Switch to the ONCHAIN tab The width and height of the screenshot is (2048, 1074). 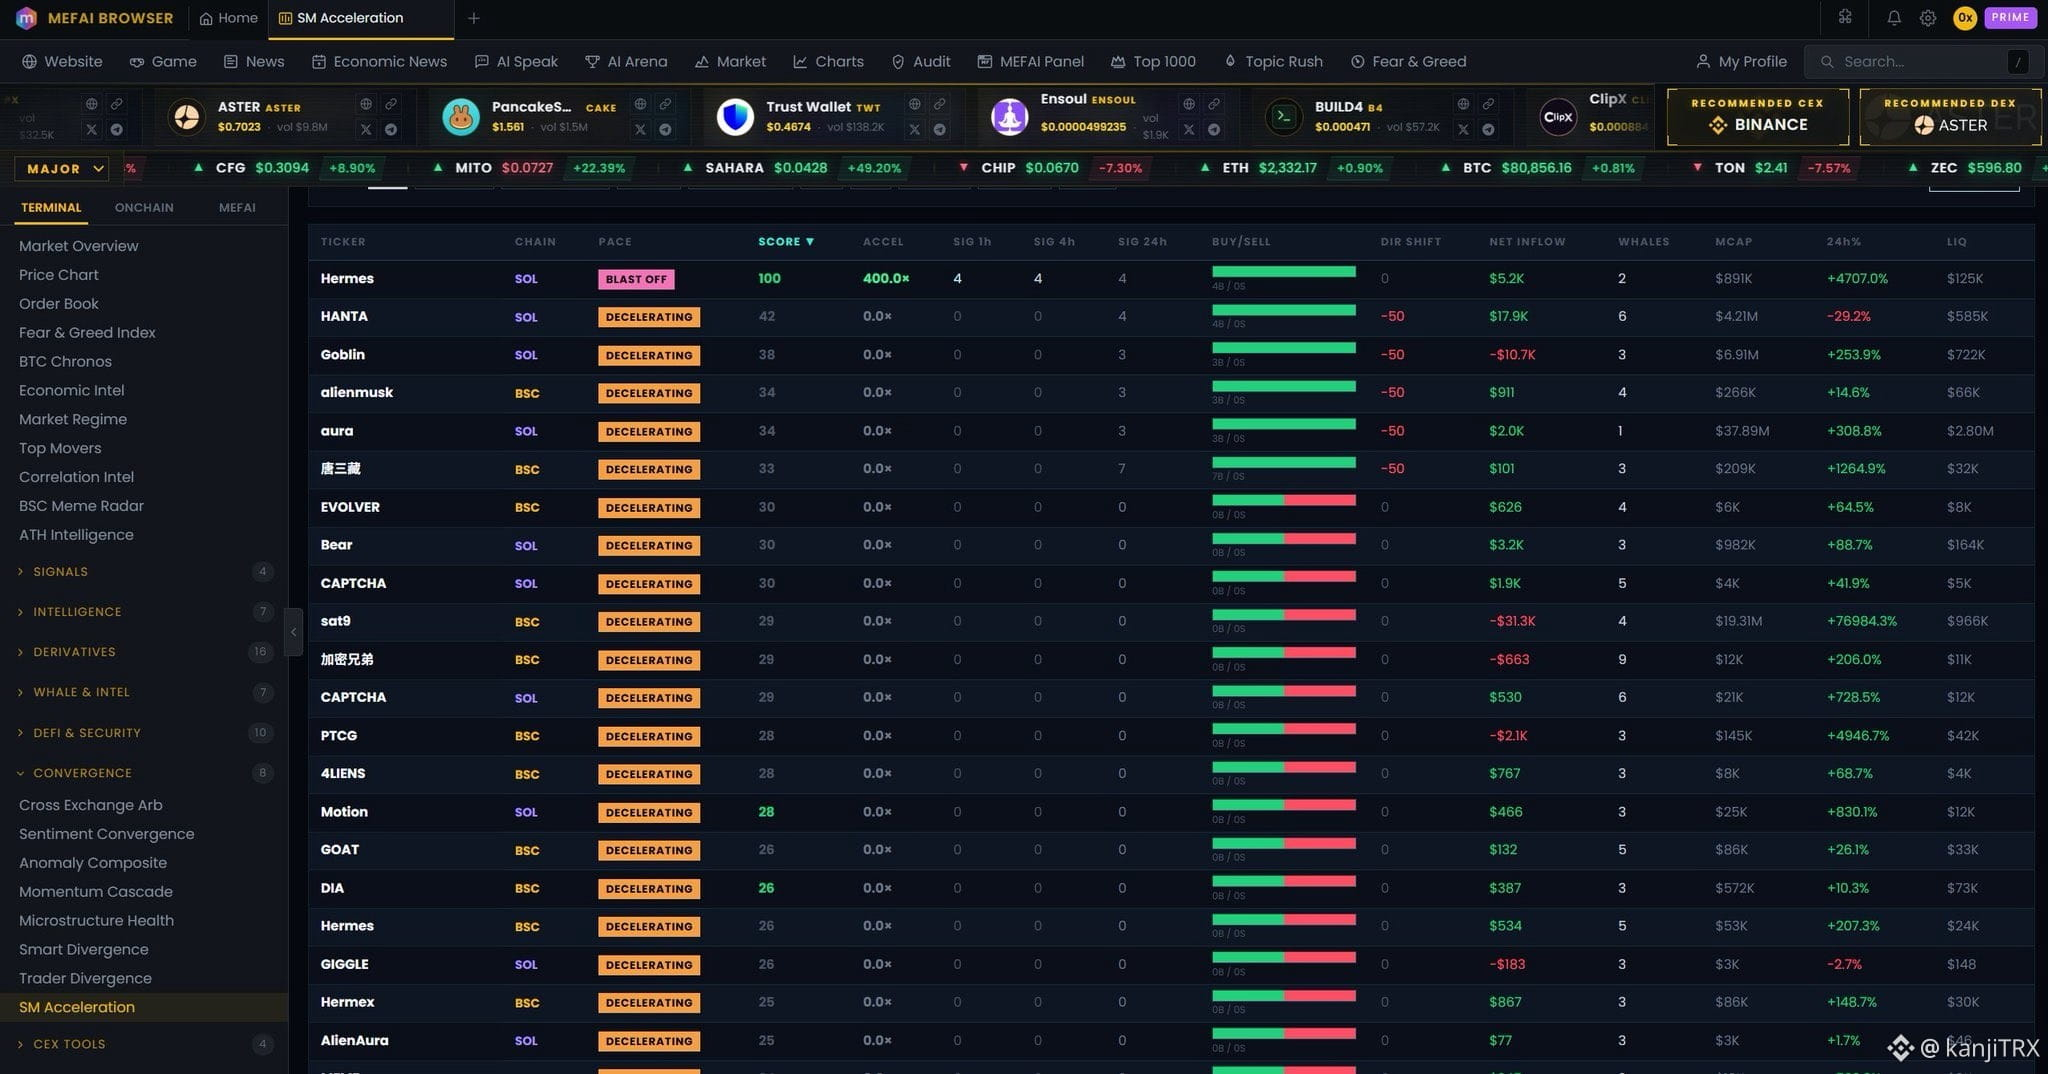pos(144,208)
